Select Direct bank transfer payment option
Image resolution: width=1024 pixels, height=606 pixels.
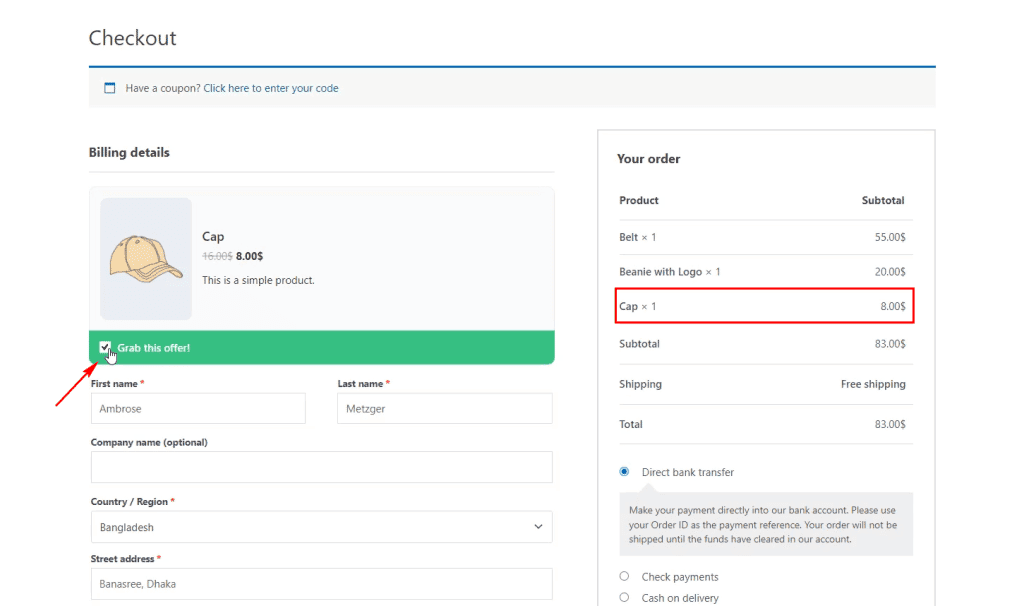pos(625,472)
